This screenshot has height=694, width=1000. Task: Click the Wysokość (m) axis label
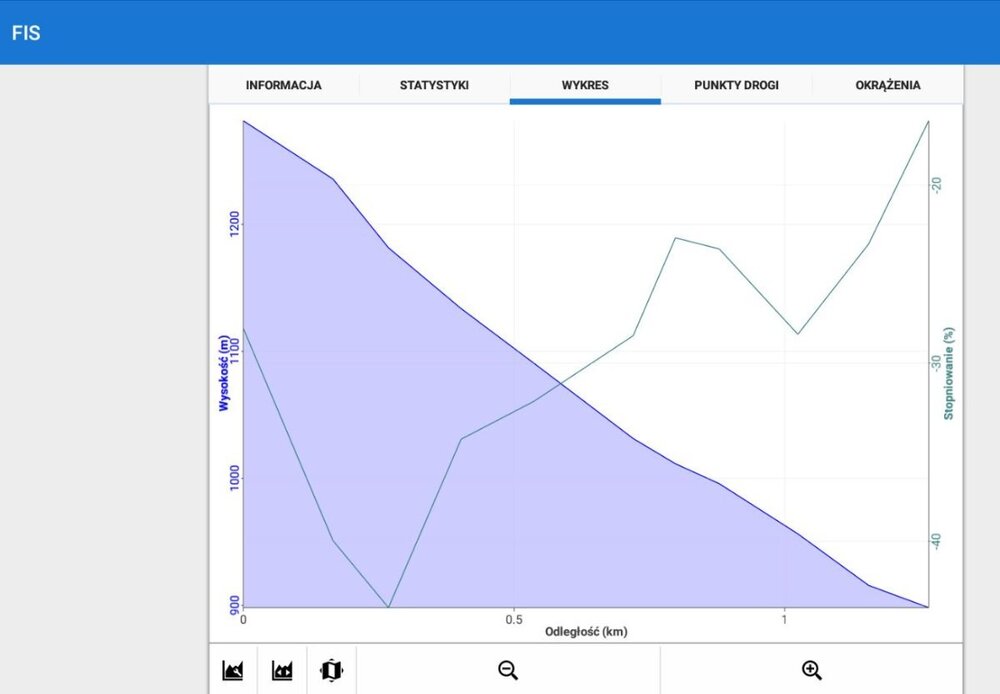pyautogui.click(x=224, y=372)
